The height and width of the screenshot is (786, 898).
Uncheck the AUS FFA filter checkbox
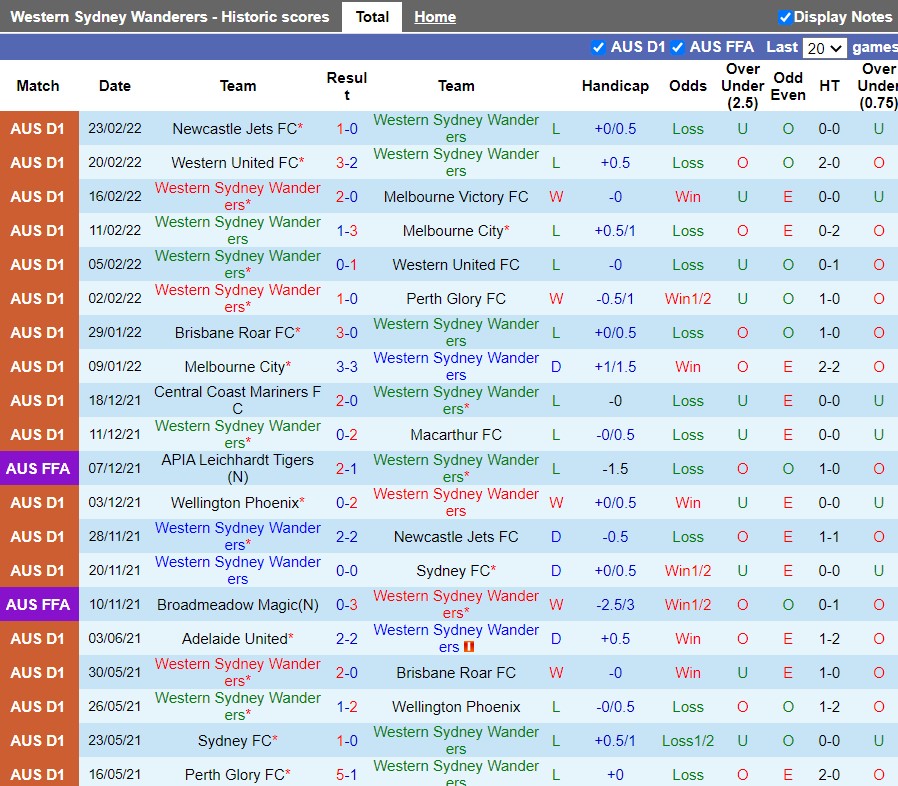tap(677, 47)
